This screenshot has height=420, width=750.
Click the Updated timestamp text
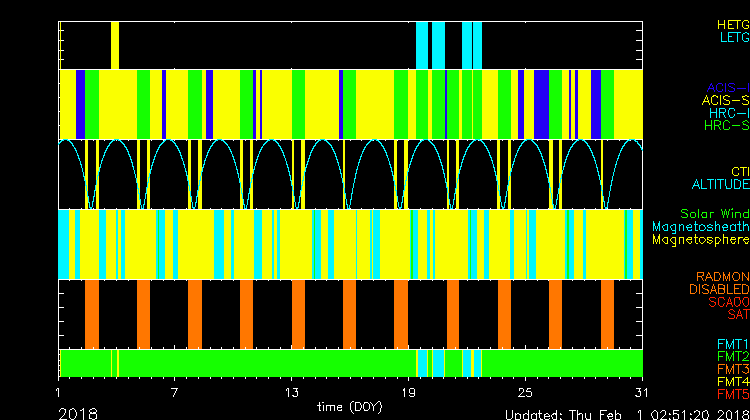pyautogui.click(x=625, y=413)
